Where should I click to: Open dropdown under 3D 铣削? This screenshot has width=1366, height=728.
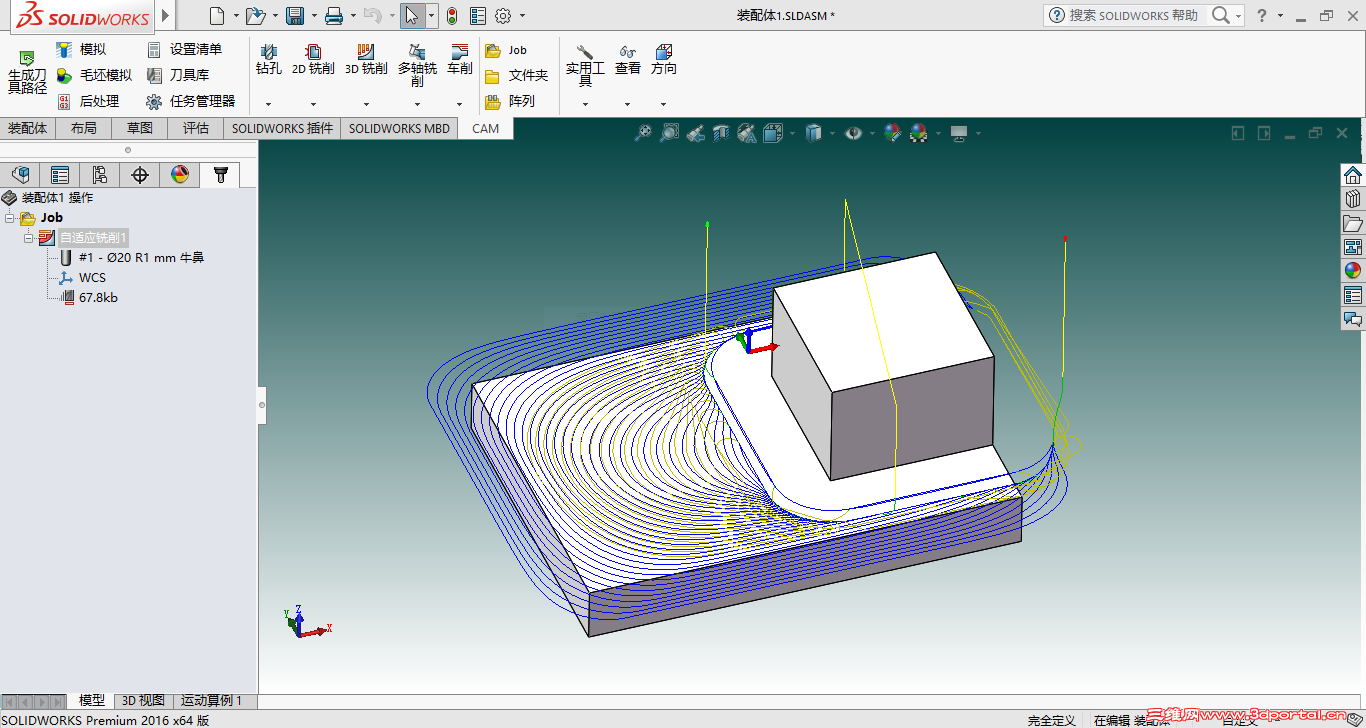coord(366,104)
